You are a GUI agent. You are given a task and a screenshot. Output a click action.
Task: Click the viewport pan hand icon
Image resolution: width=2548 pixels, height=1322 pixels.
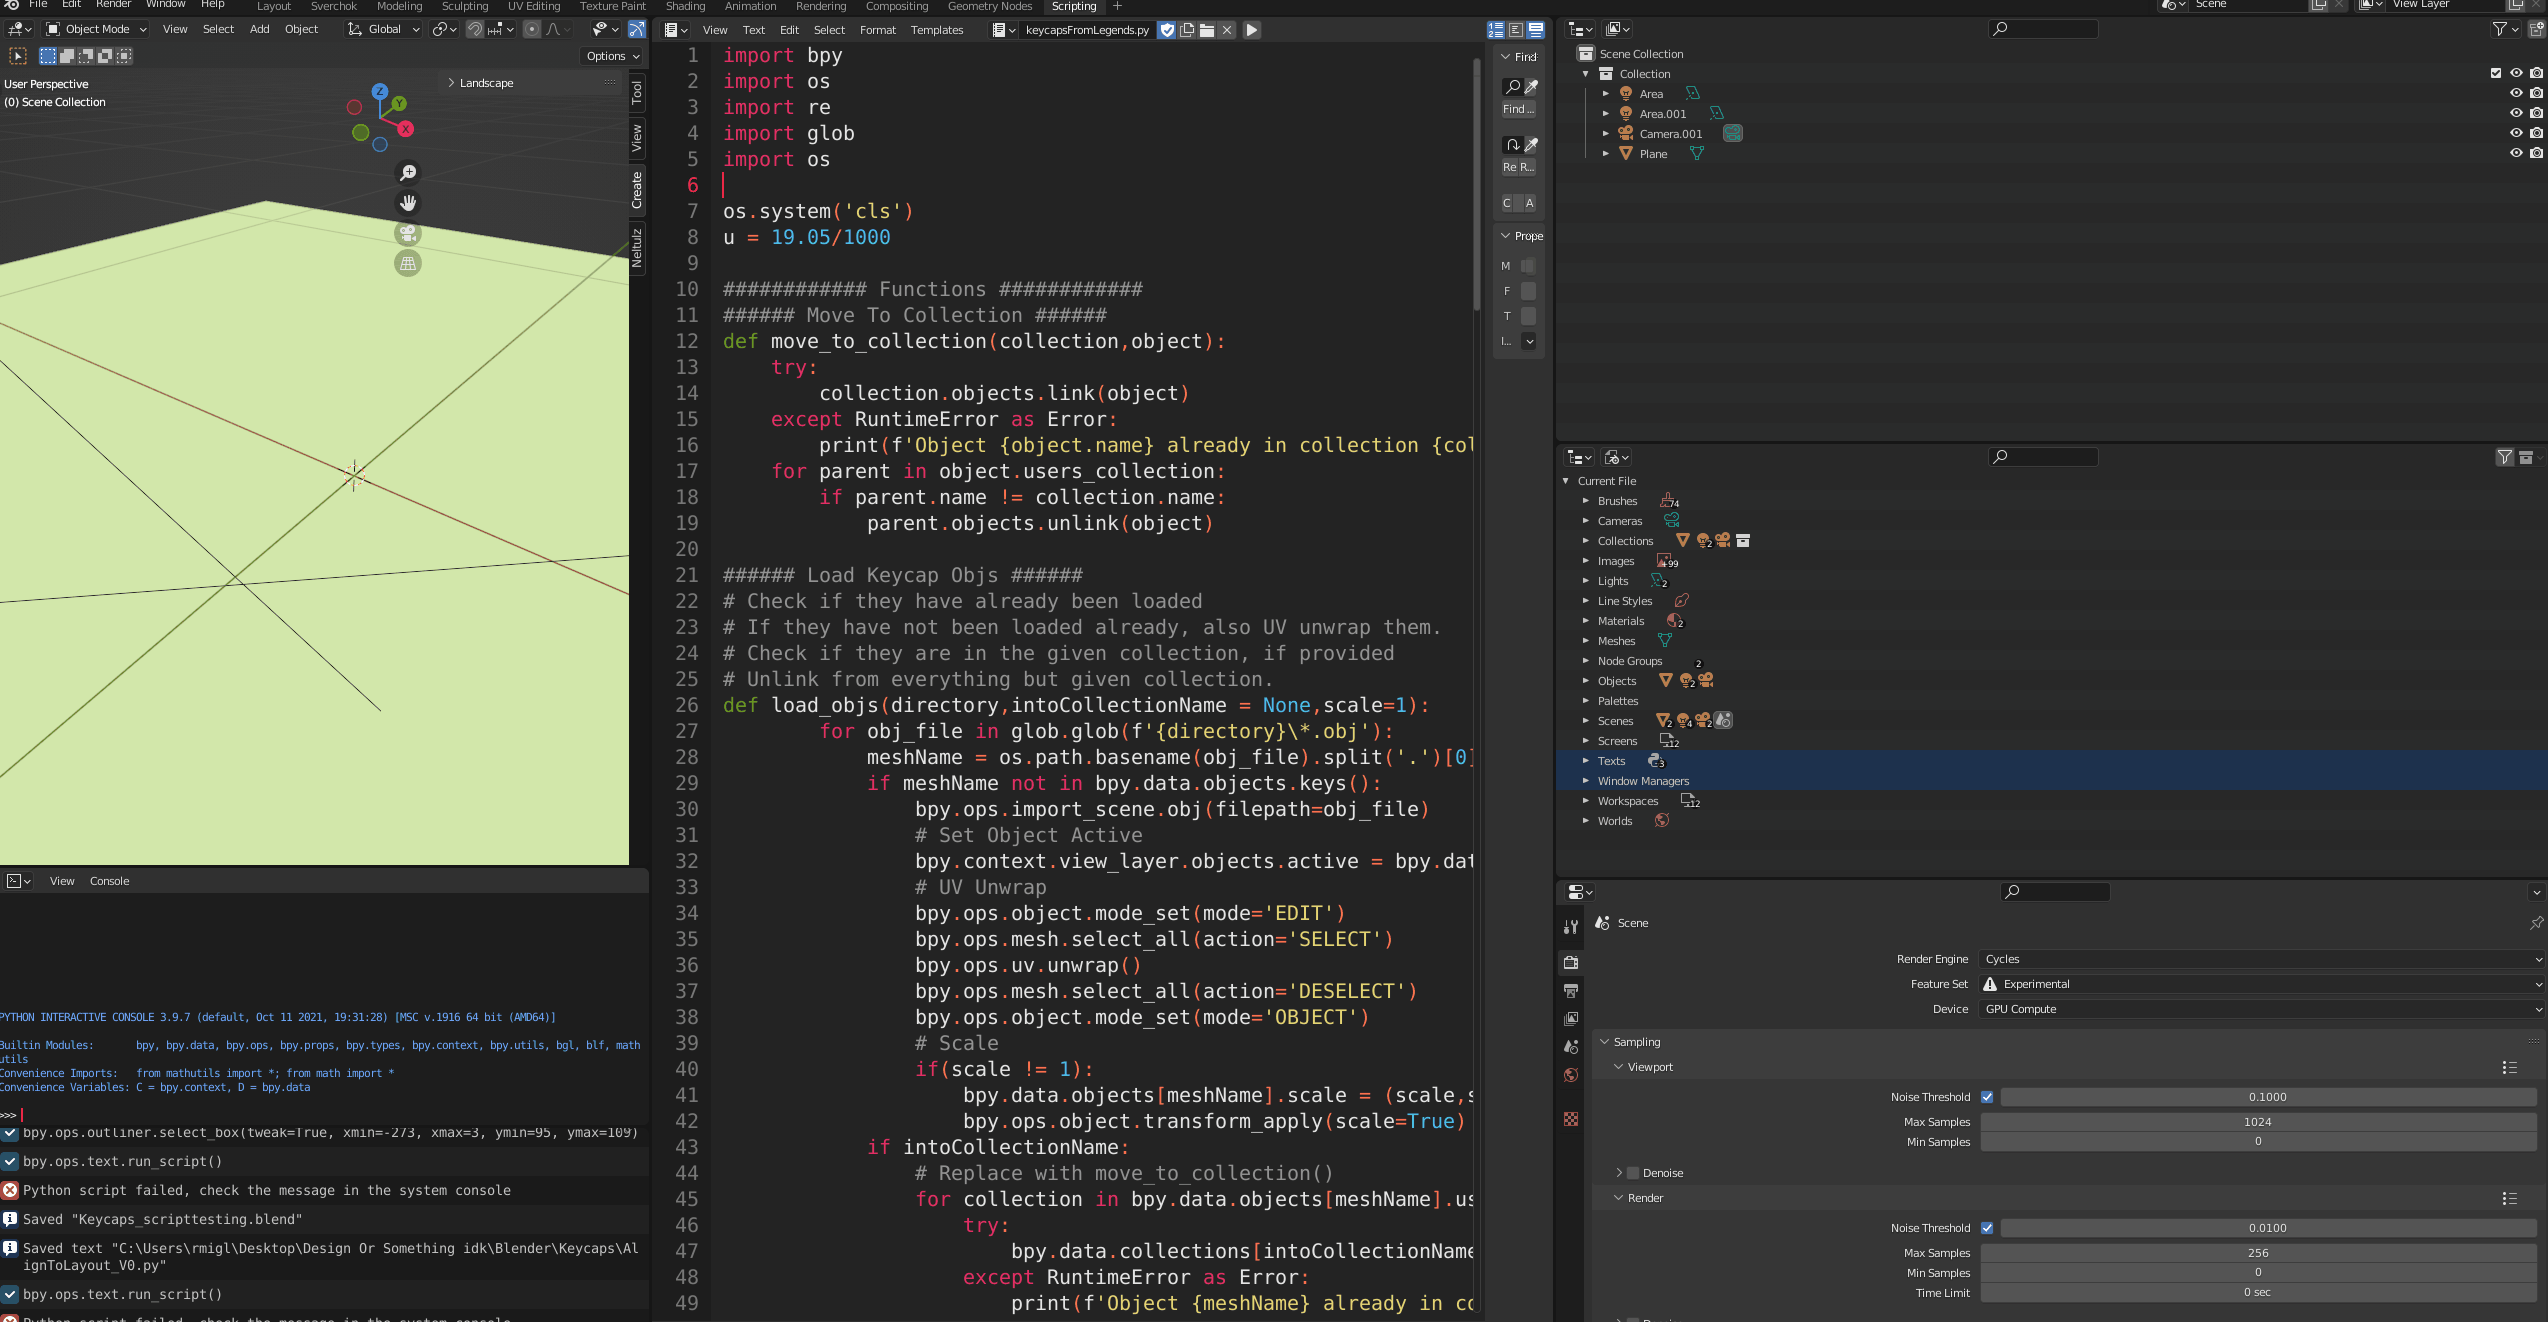pos(408,203)
